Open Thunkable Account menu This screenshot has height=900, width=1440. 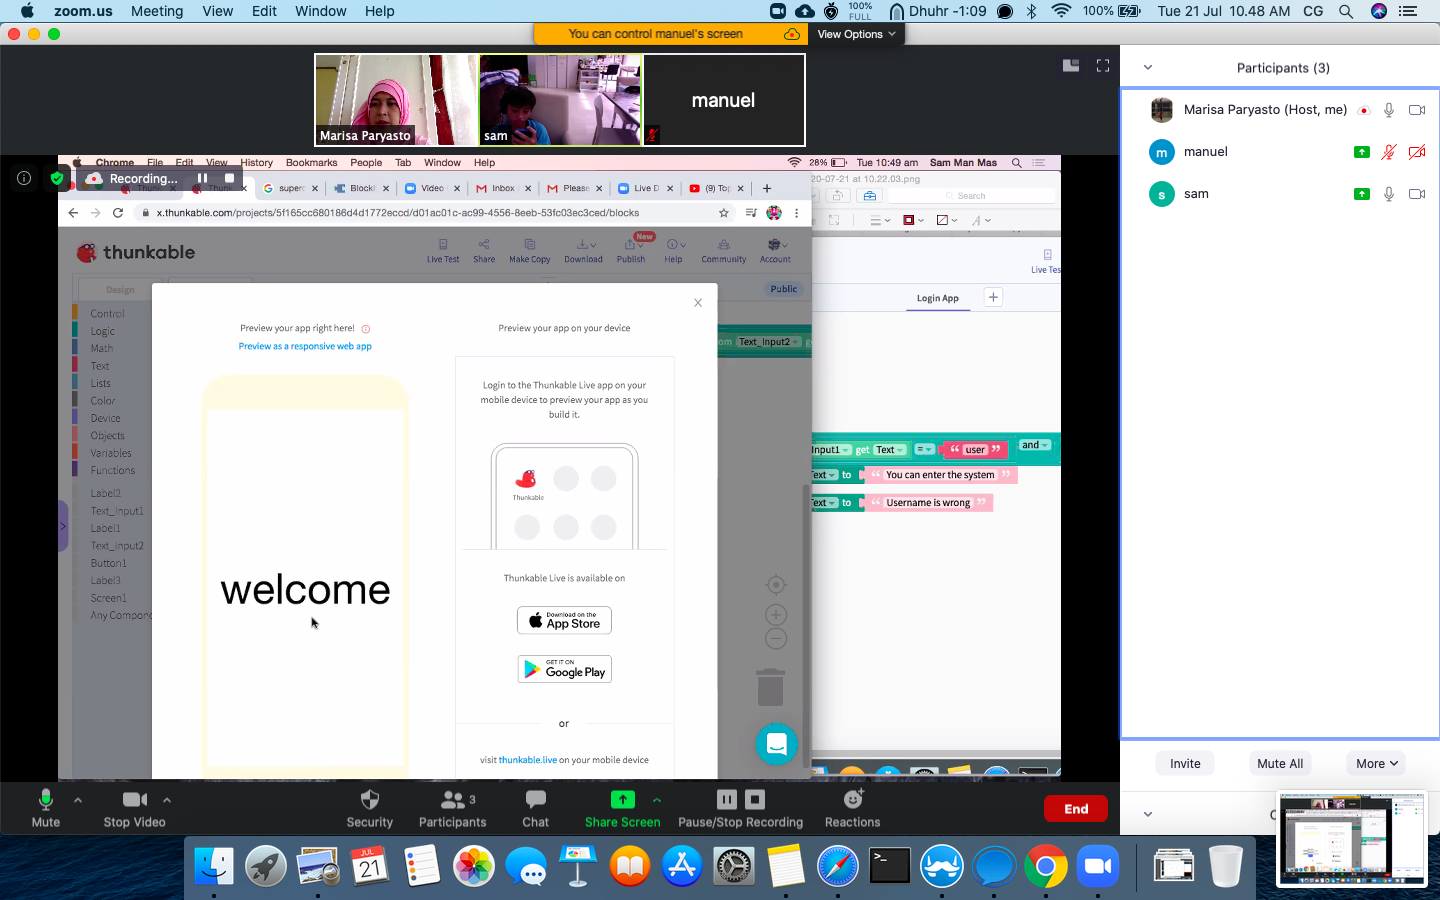[x=775, y=250]
